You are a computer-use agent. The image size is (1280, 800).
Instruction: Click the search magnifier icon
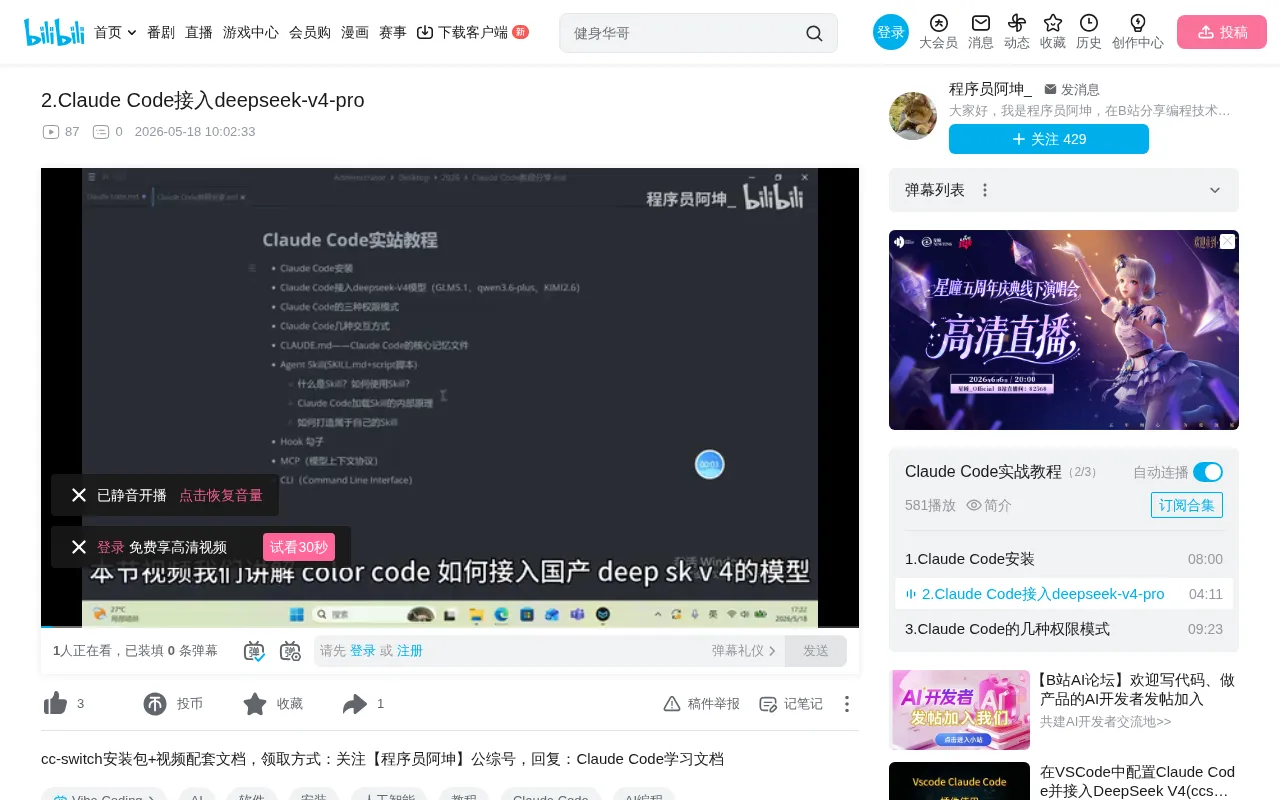click(814, 33)
